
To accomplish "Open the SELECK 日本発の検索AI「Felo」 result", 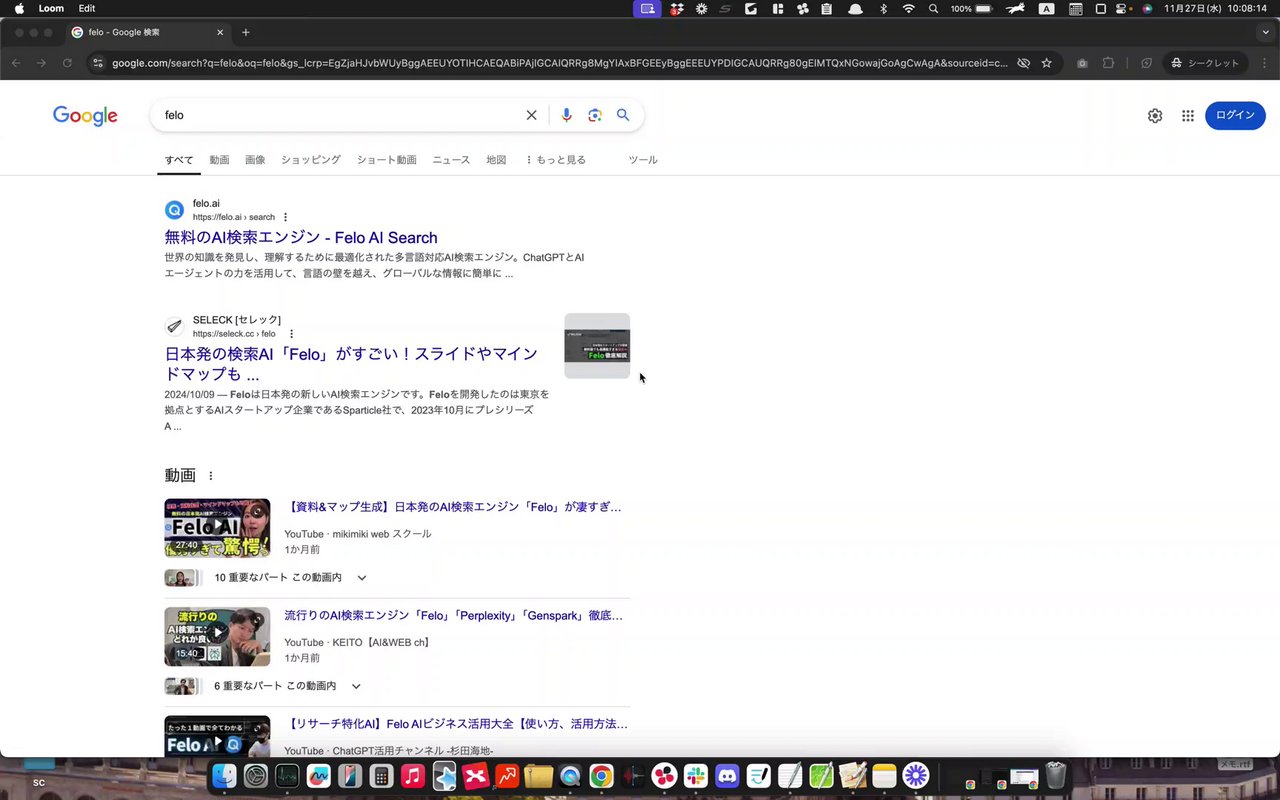I will coord(351,364).
